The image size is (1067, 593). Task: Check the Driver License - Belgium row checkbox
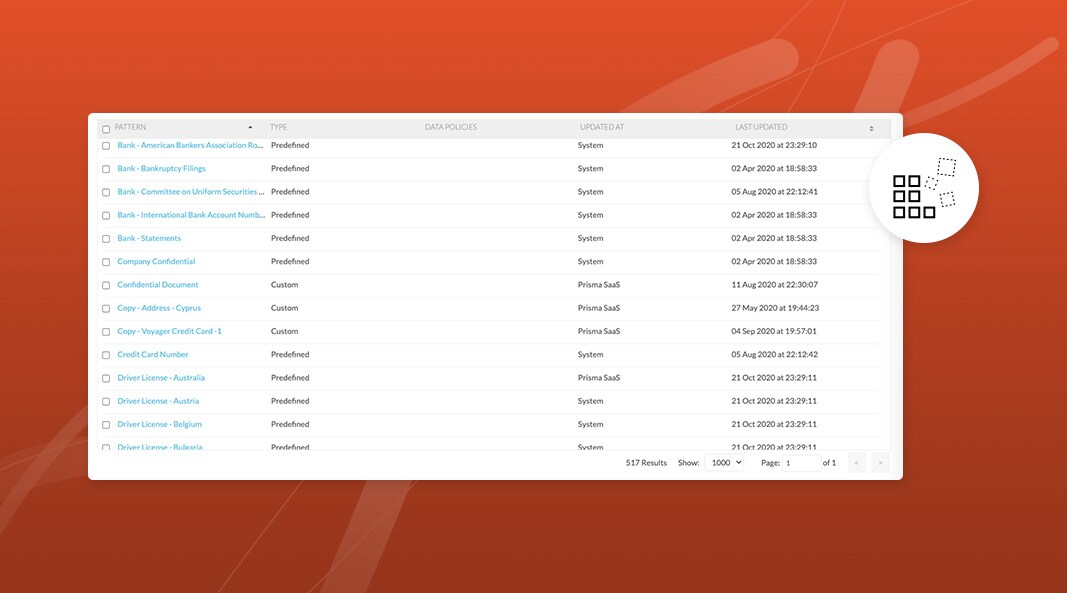pos(105,425)
